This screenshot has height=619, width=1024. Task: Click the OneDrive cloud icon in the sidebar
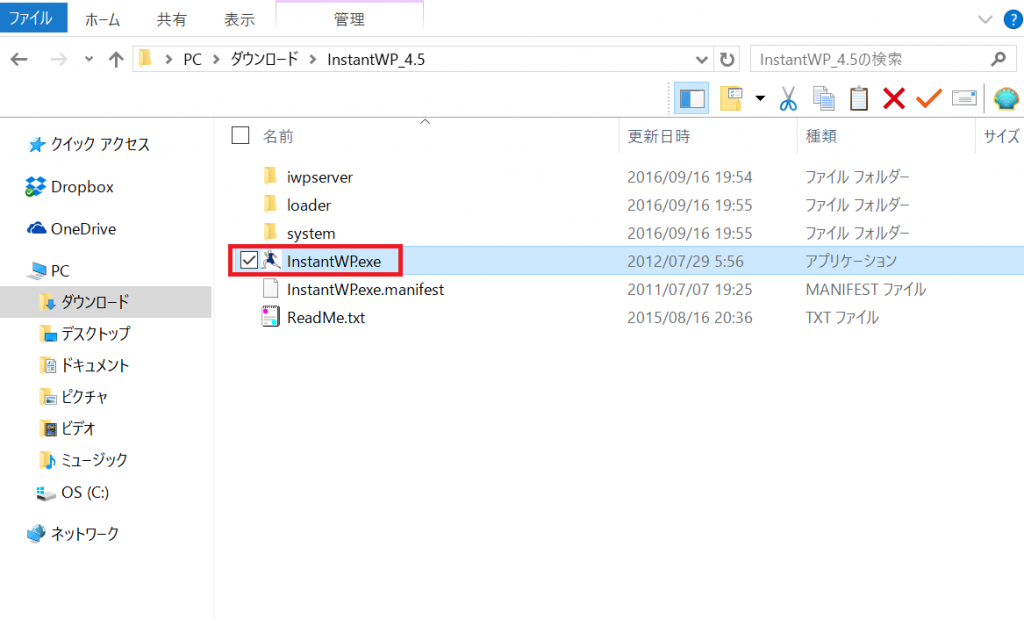click(37, 229)
